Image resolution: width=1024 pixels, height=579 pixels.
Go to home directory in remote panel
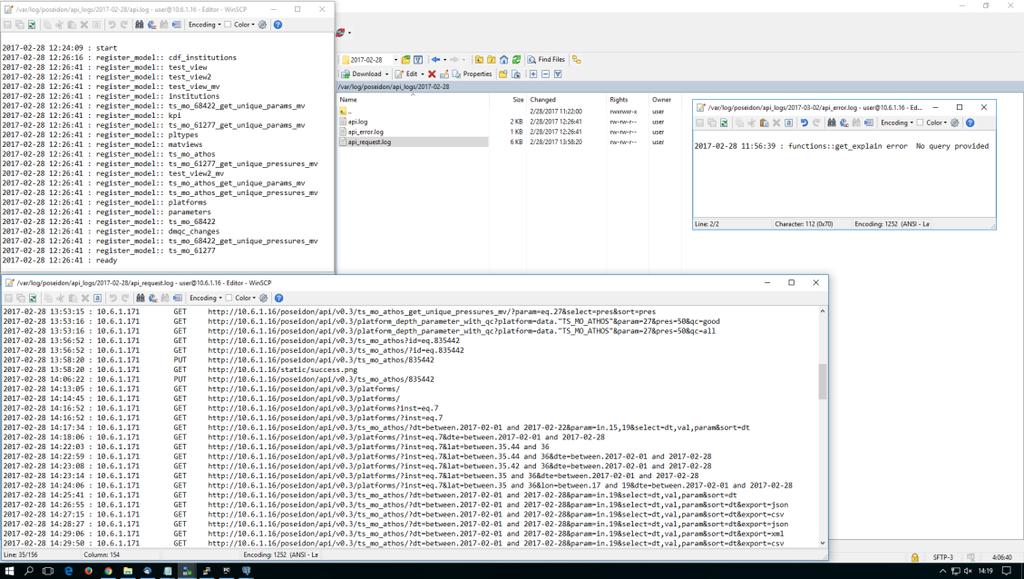pos(504,59)
